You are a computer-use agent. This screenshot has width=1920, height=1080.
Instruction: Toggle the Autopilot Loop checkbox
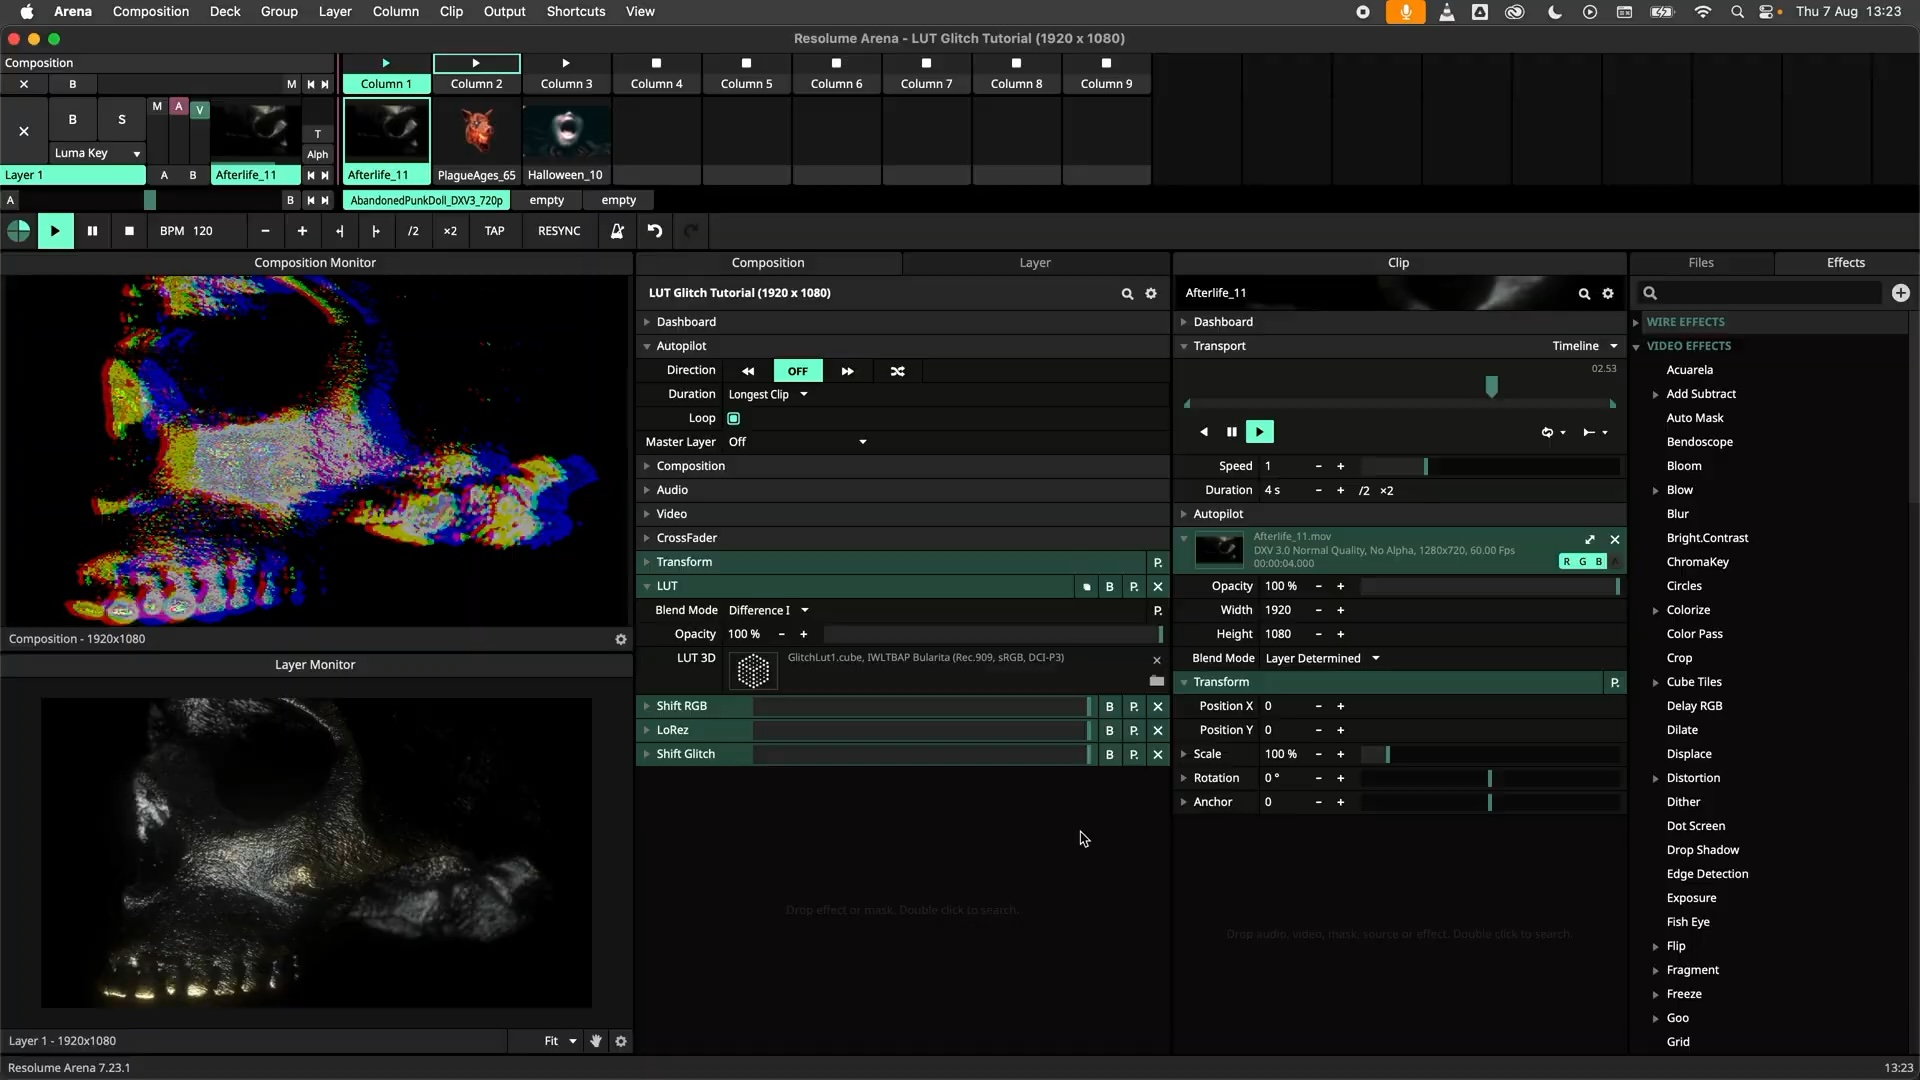click(734, 419)
